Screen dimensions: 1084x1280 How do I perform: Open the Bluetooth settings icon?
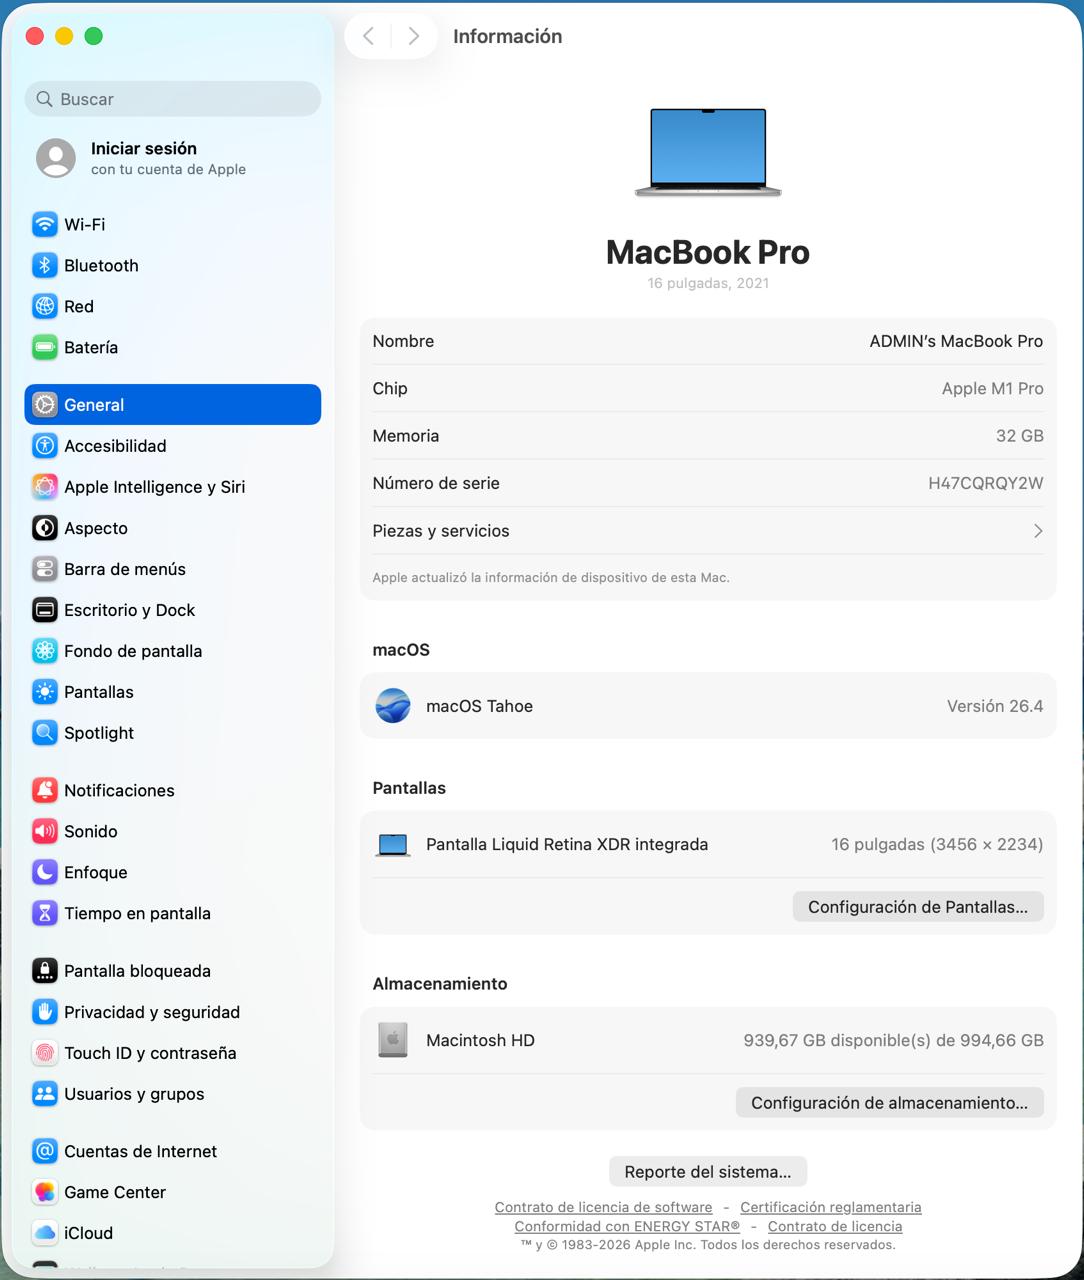pos(44,265)
